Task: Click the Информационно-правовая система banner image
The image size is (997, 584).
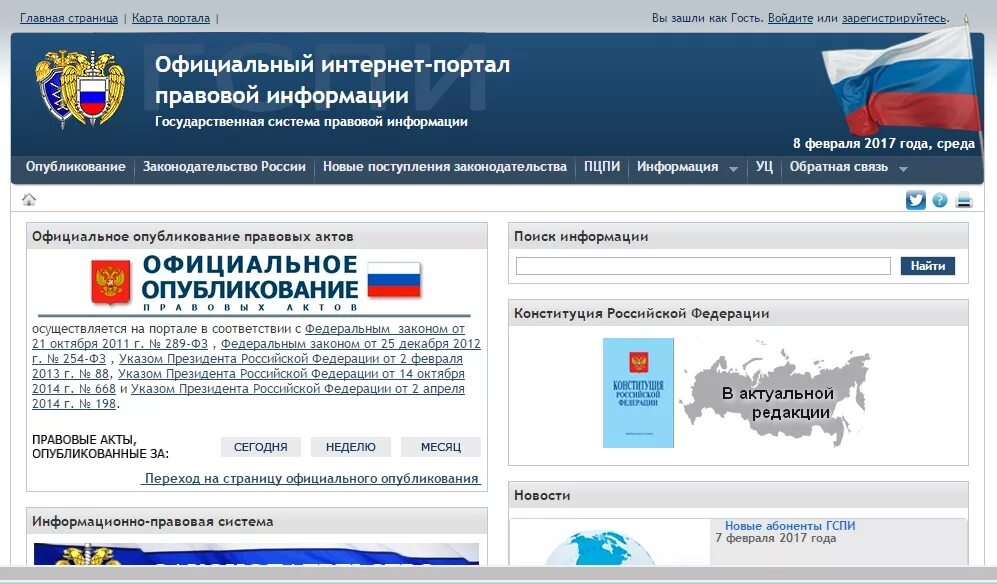Action: pos(256,554)
